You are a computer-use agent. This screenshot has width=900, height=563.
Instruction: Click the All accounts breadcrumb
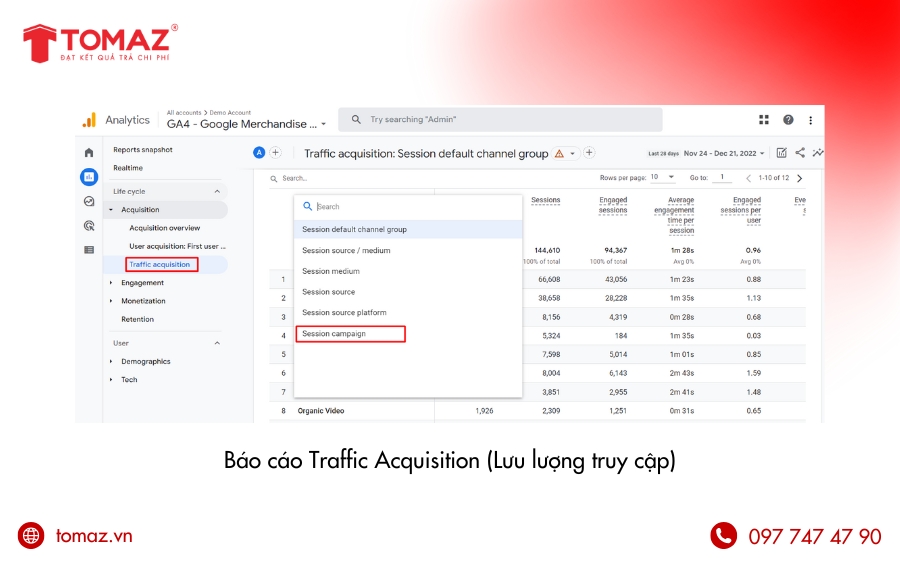coord(184,112)
